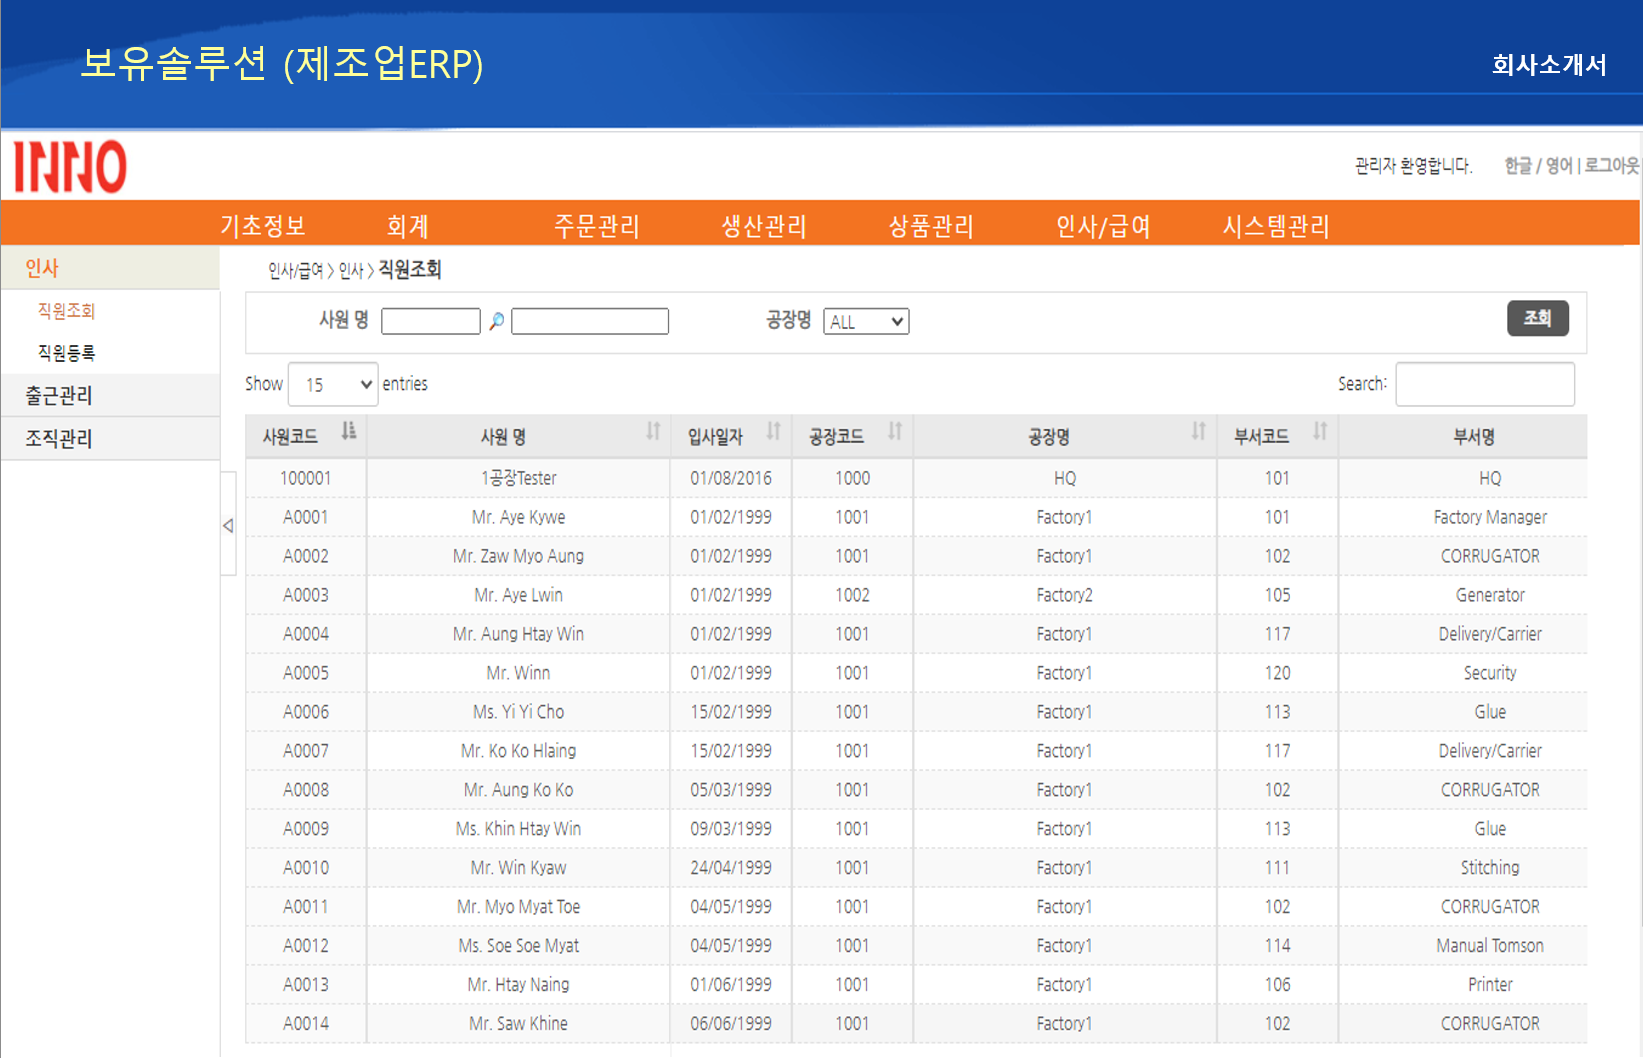Open the 생산관리 top menu
This screenshot has width=1643, height=1058.
tap(764, 226)
